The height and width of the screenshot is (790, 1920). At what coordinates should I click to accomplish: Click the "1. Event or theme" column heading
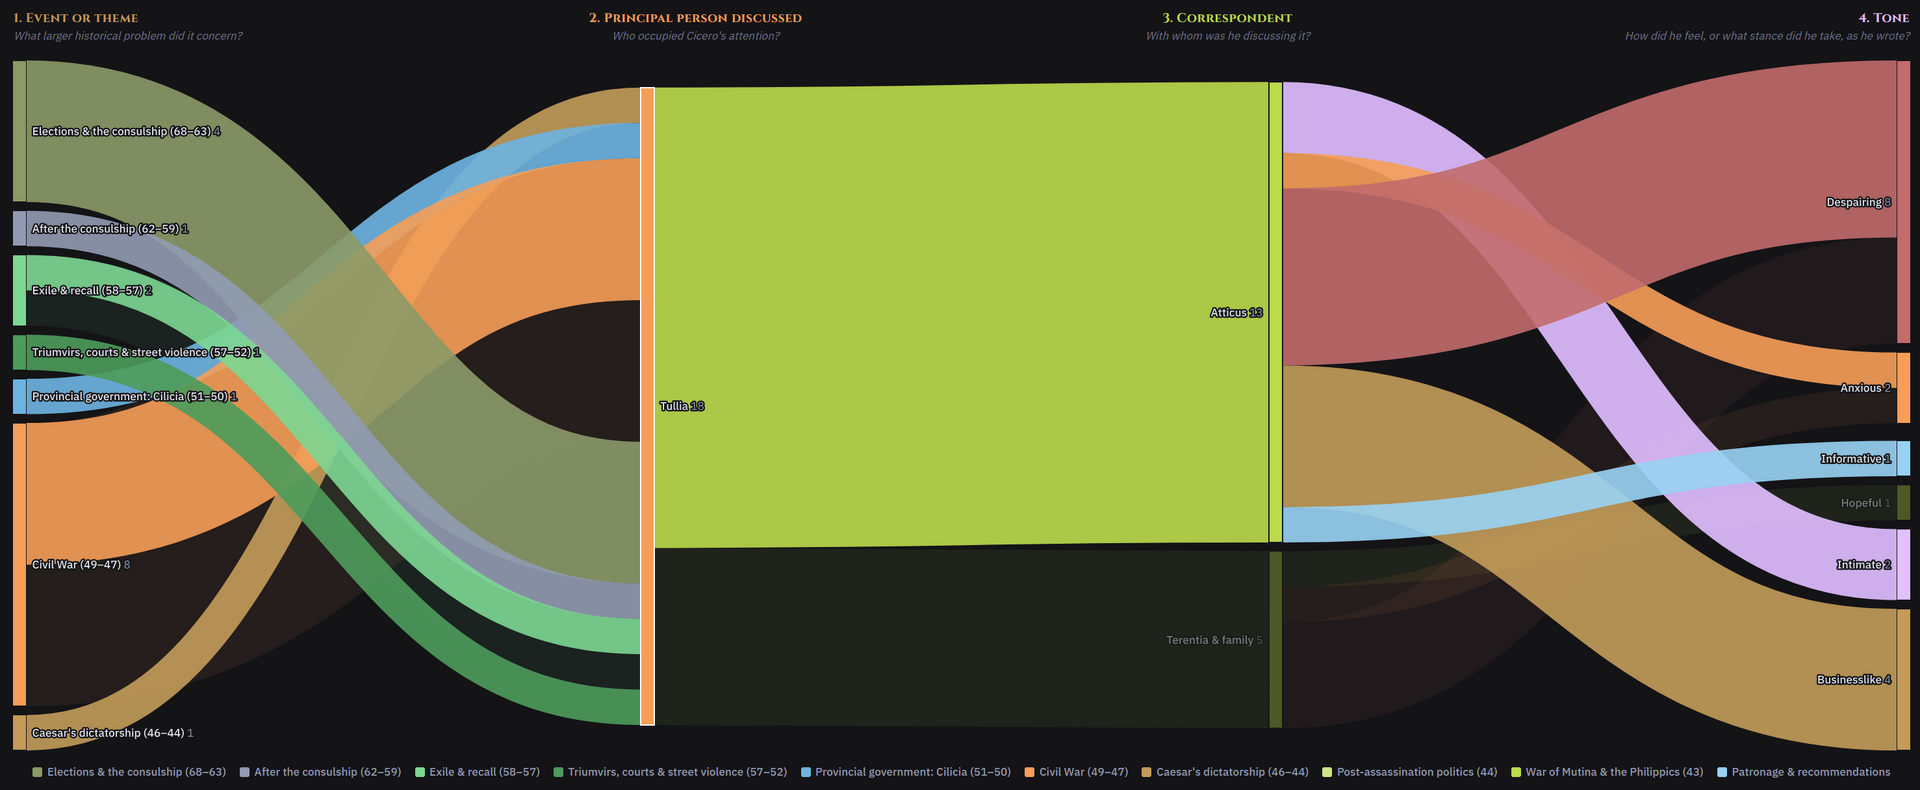pyautogui.click(x=76, y=18)
